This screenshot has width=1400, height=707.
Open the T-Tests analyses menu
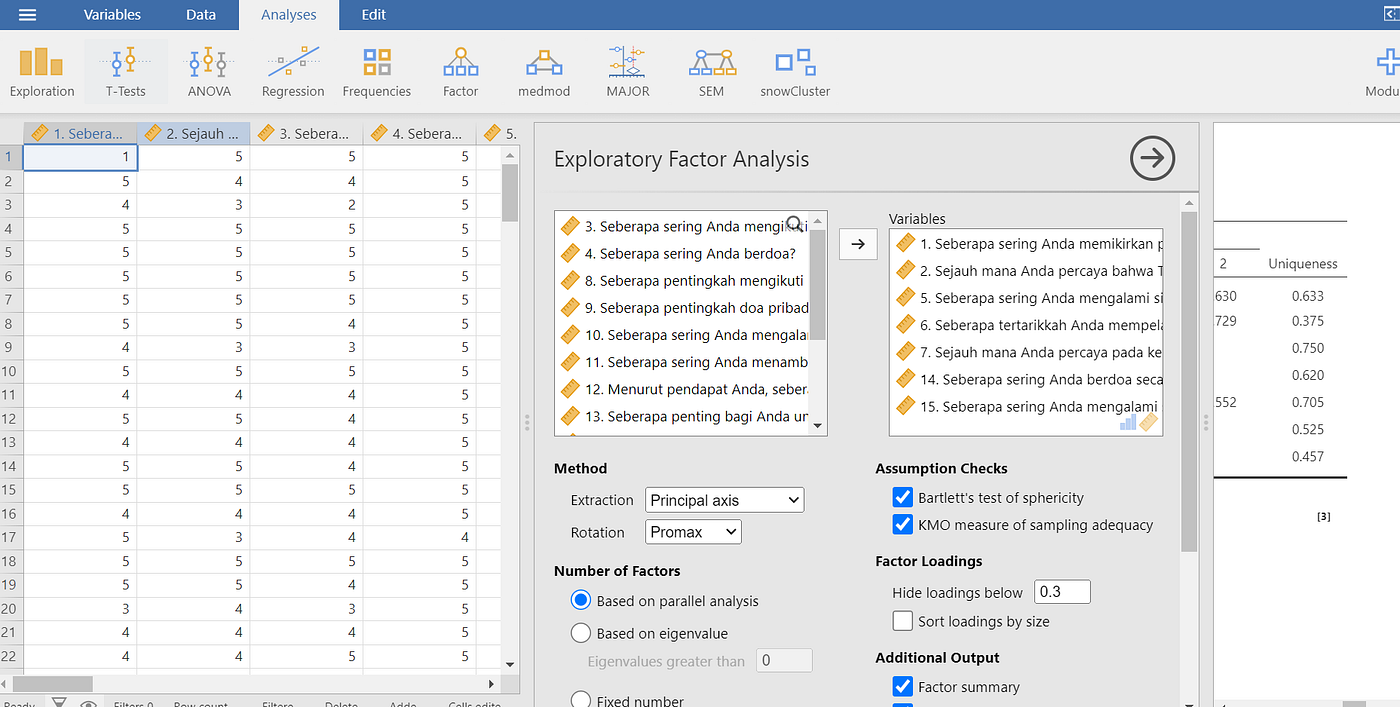click(126, 72)
